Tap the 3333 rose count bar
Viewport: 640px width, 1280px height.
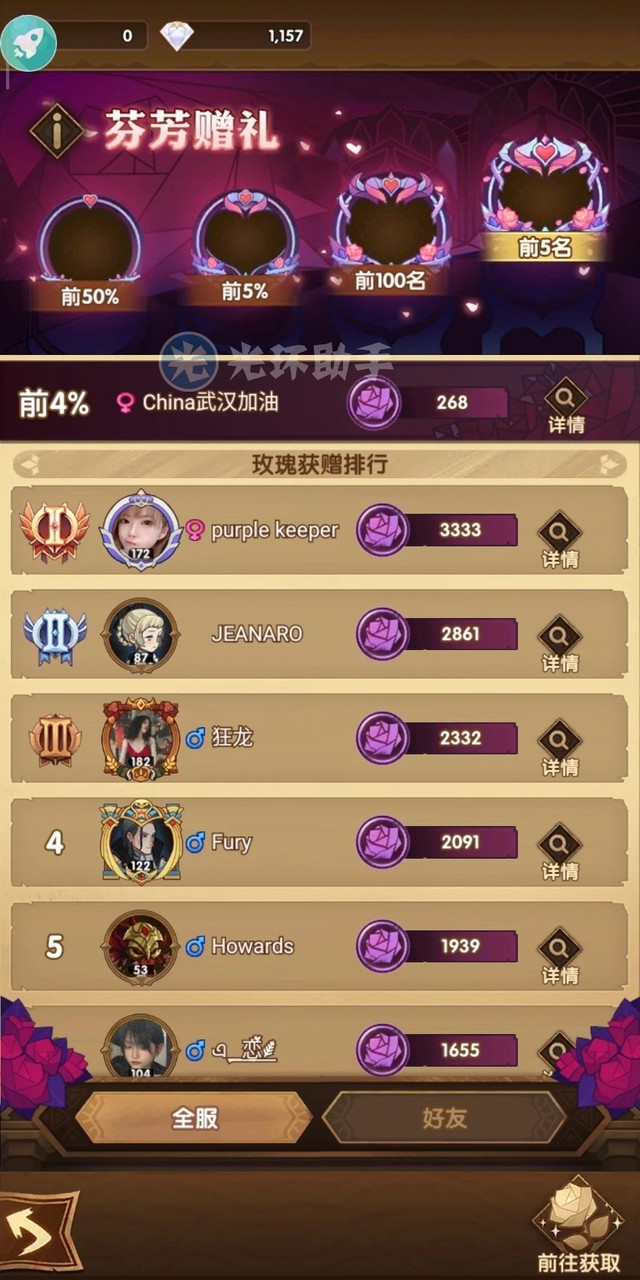(x=438, y=530)
